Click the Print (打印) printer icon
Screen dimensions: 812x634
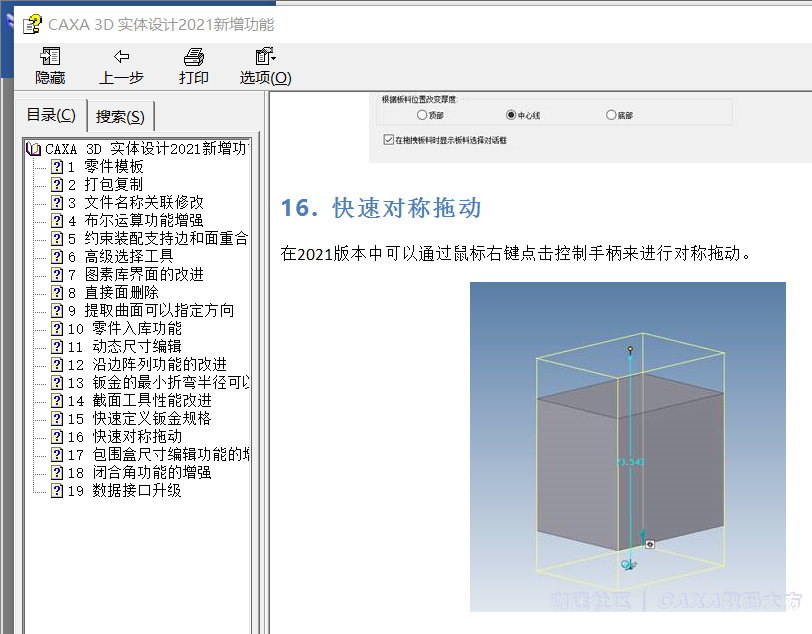[x=194, y=56]
